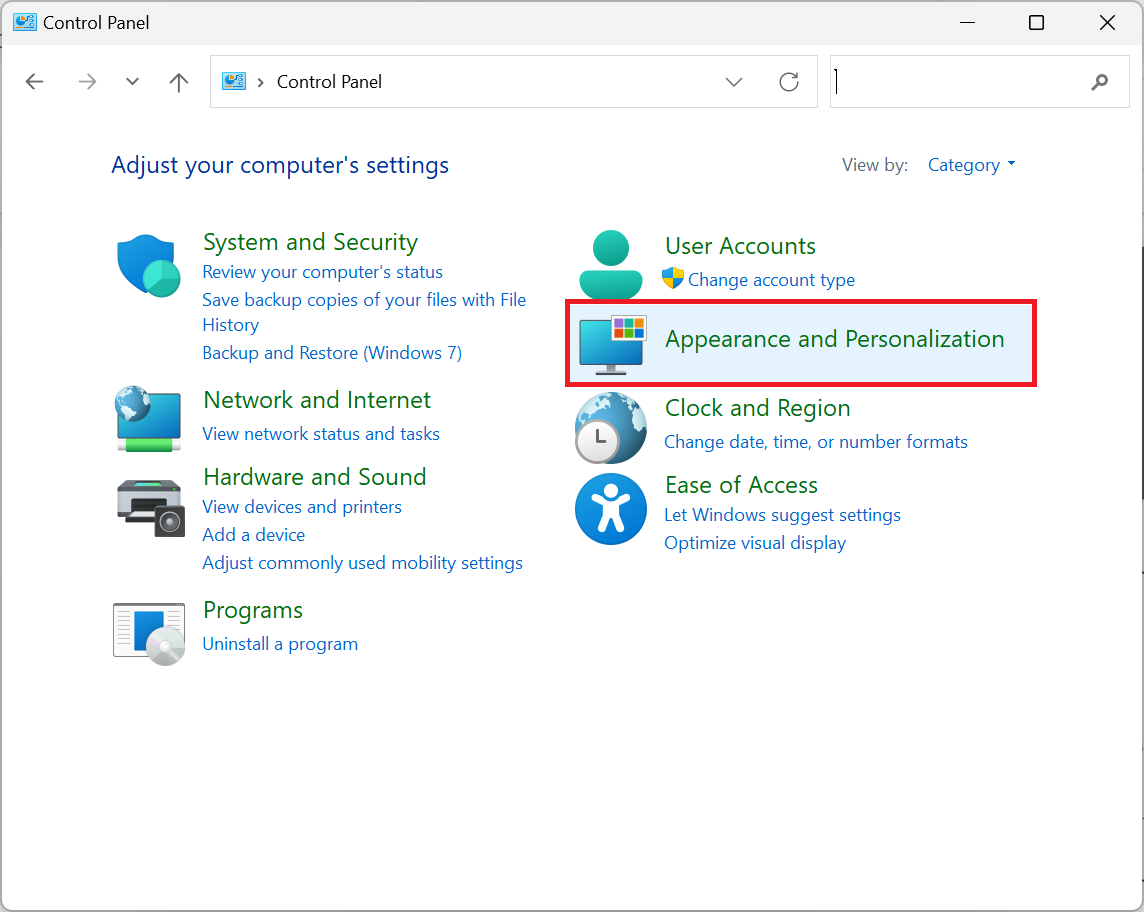Viewport: 1144px width, 912px height.
Task: Close the Control Panel window
Action: pos(1107,23)
